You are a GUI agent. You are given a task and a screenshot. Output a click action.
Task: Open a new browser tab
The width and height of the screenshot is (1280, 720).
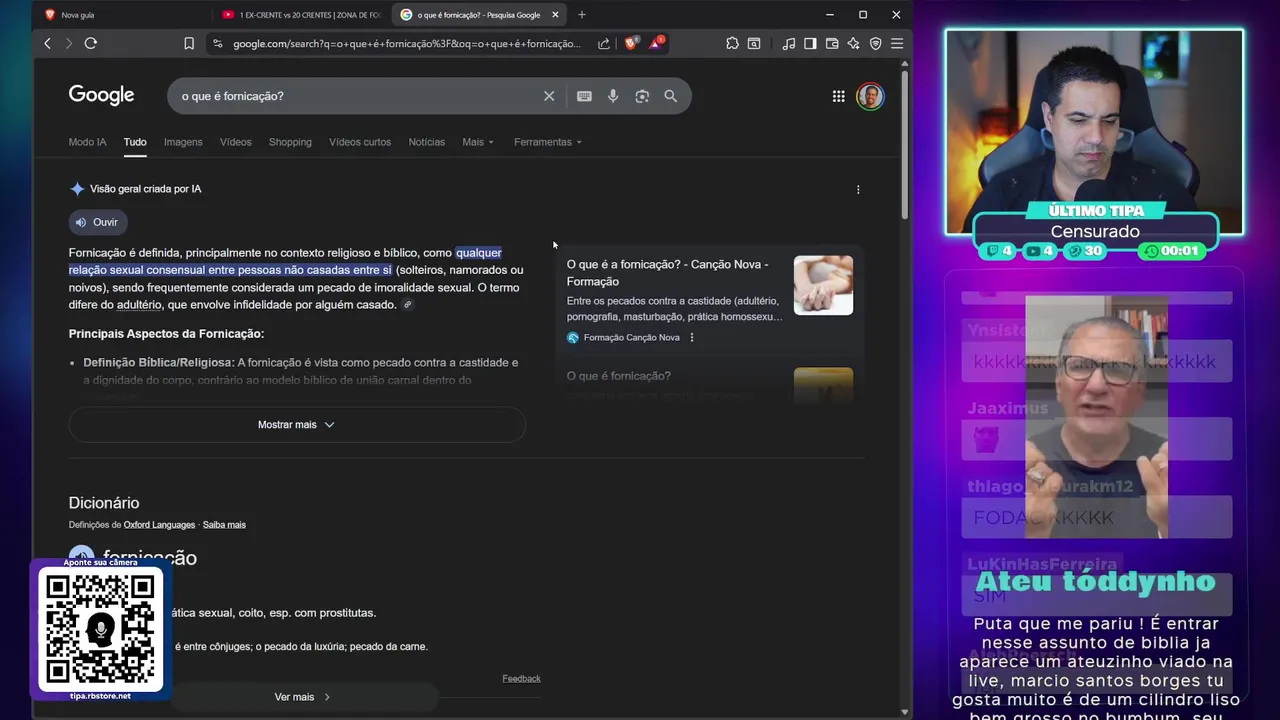click(x=582, y=14)
